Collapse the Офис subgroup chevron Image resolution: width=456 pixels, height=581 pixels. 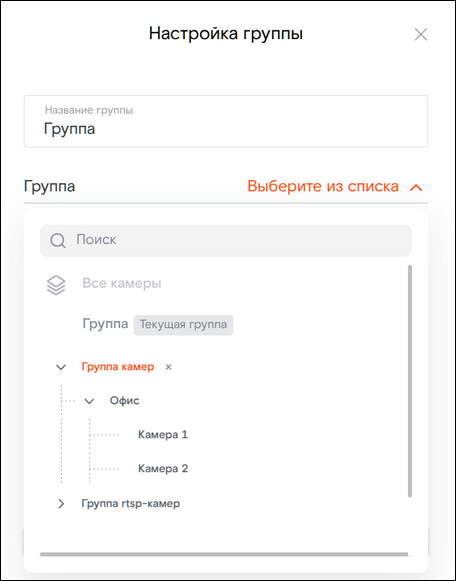click(x=89, y=401)
